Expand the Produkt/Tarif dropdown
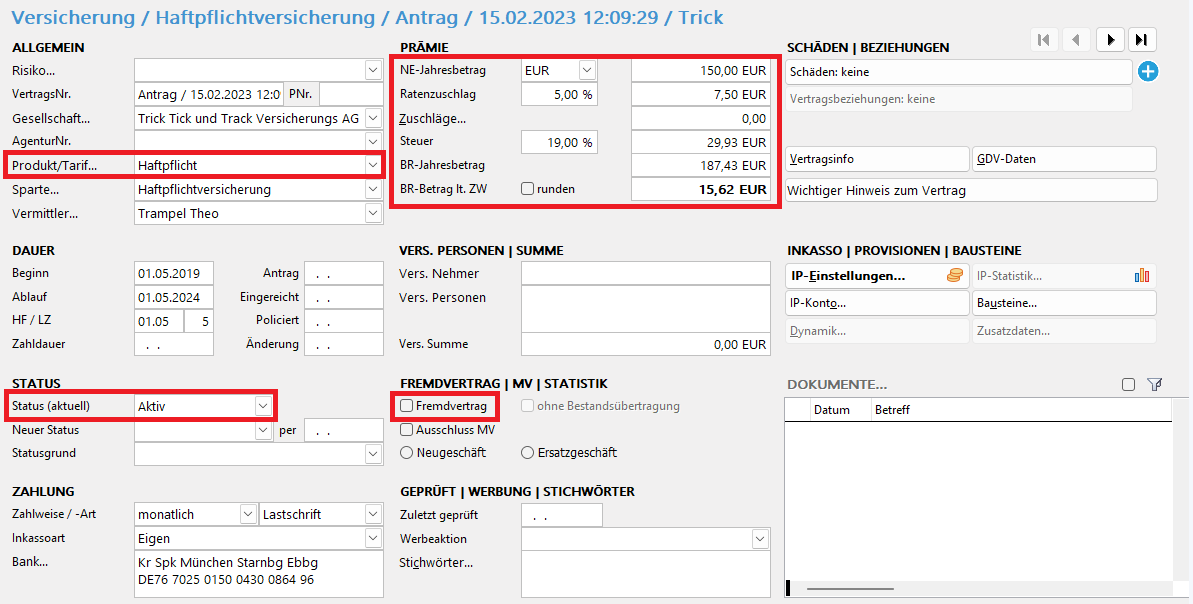The width and height of the screenshot is (1193, 604). click(x=373, y=165)
